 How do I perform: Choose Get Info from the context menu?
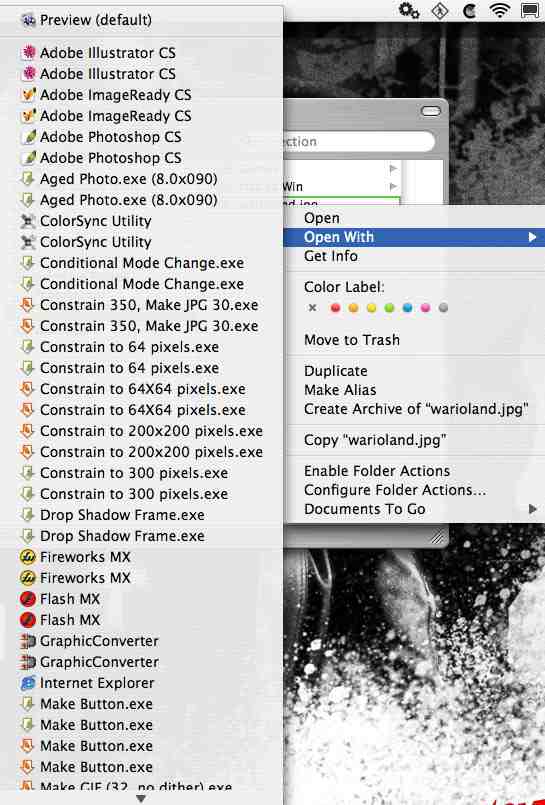coord(414,256)
